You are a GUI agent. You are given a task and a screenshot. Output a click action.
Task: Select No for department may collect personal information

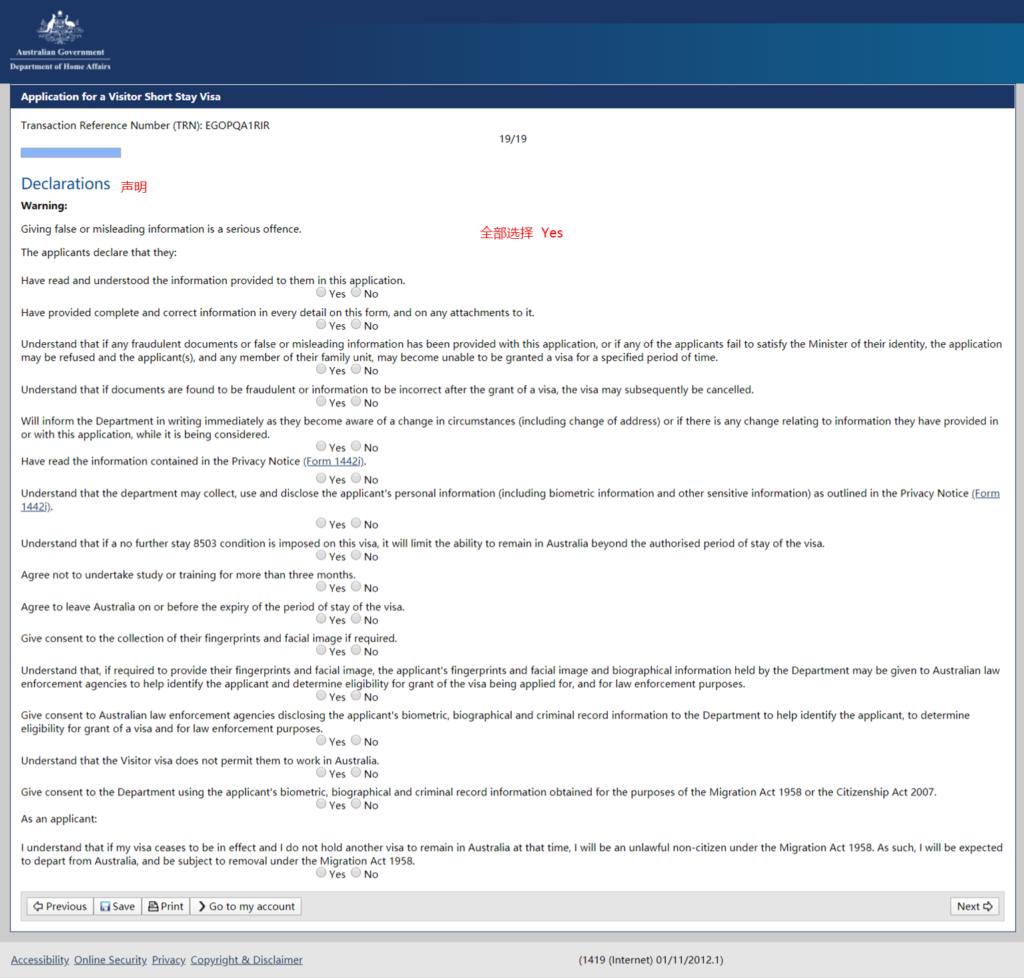pos(356,522)
